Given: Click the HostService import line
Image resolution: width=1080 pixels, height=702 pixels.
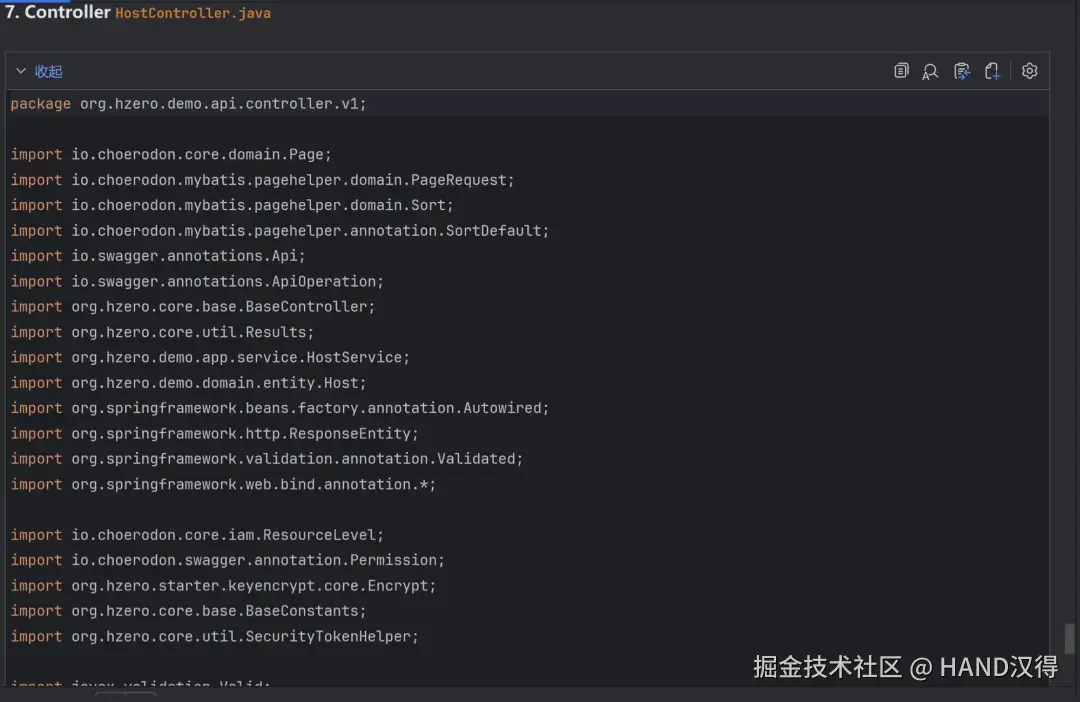Looking at the screenshot, I should 210,358.
